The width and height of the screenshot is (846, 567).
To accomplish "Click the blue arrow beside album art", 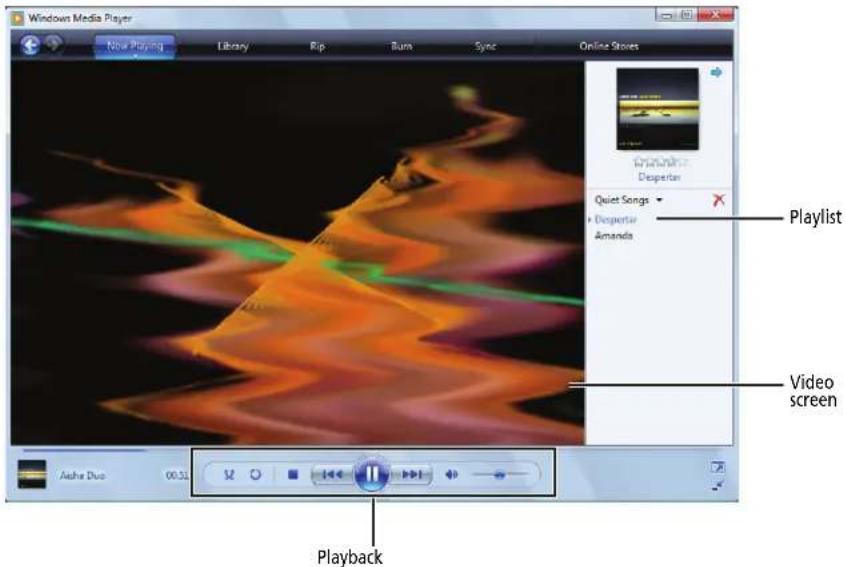I will 716,72.
